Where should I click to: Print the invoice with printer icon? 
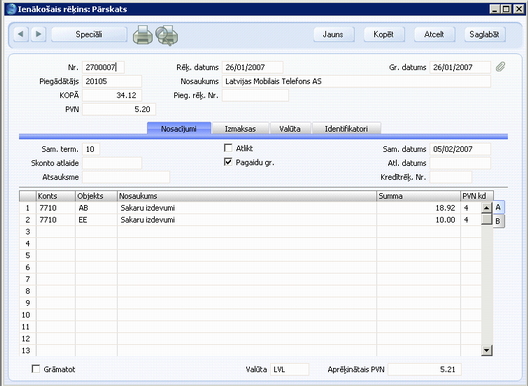[x=143, y=35]
